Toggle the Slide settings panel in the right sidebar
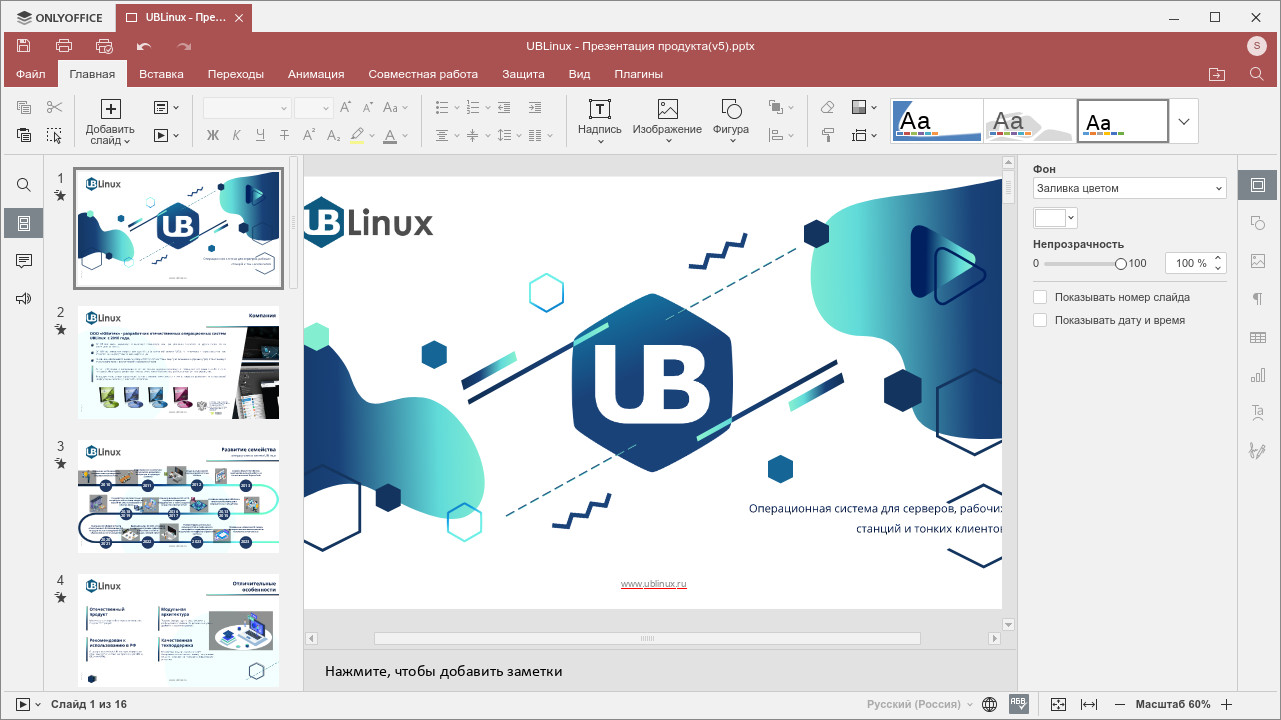1281x720 pixels. pos(1258,185)
